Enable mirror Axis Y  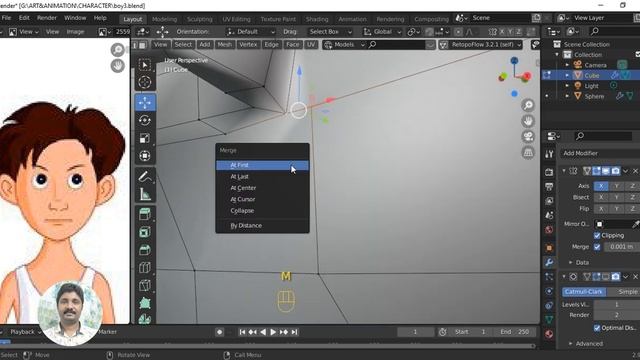coord(616,186)
